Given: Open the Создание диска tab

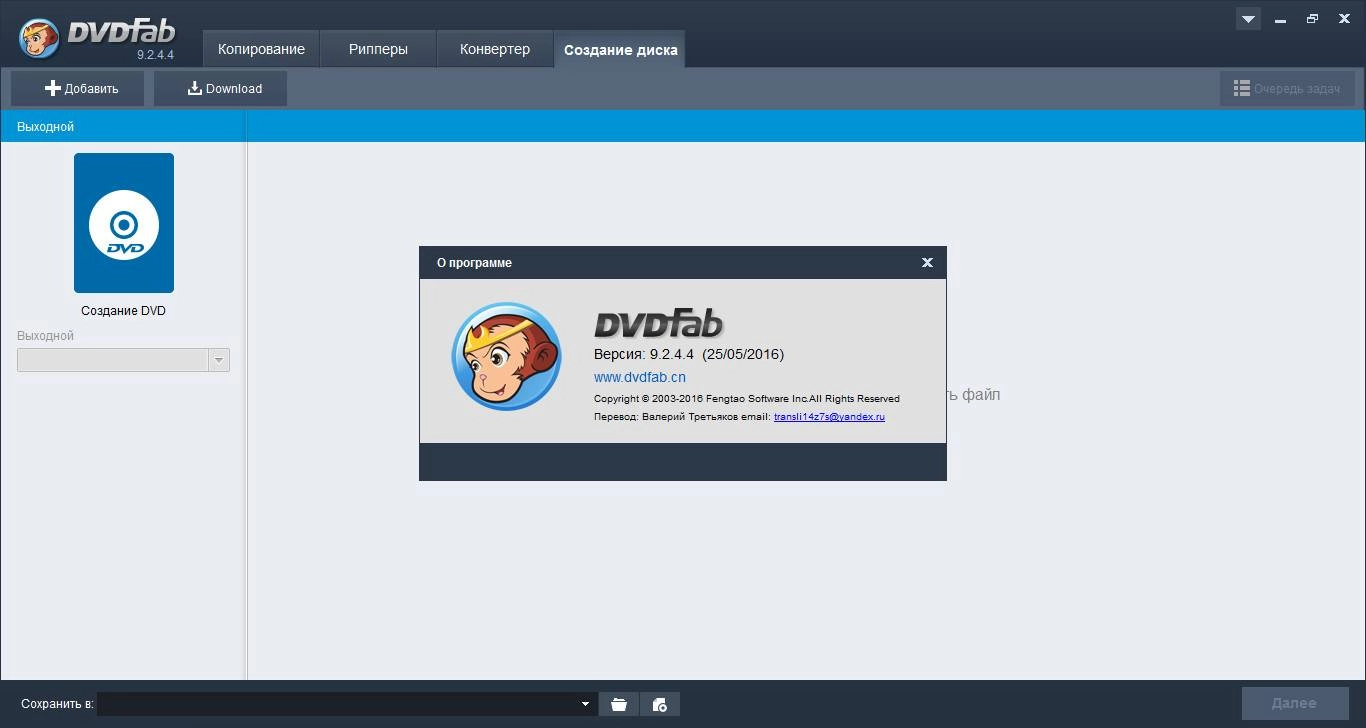Looking at the screenshot, I should pyautogui.click(x=620, y=49).
